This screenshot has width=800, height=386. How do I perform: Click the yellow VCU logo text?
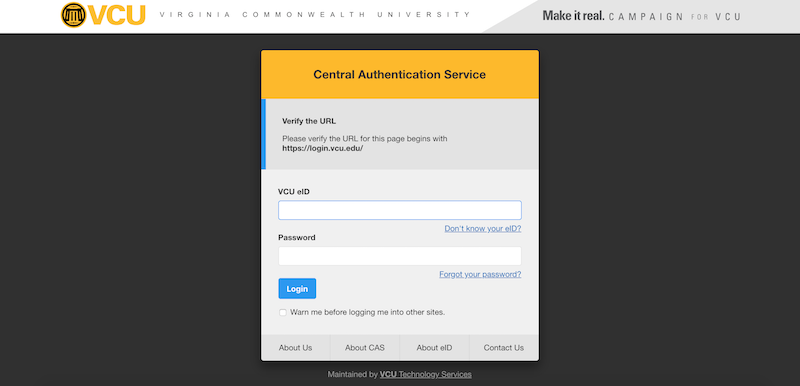click(x=117, y=15)
